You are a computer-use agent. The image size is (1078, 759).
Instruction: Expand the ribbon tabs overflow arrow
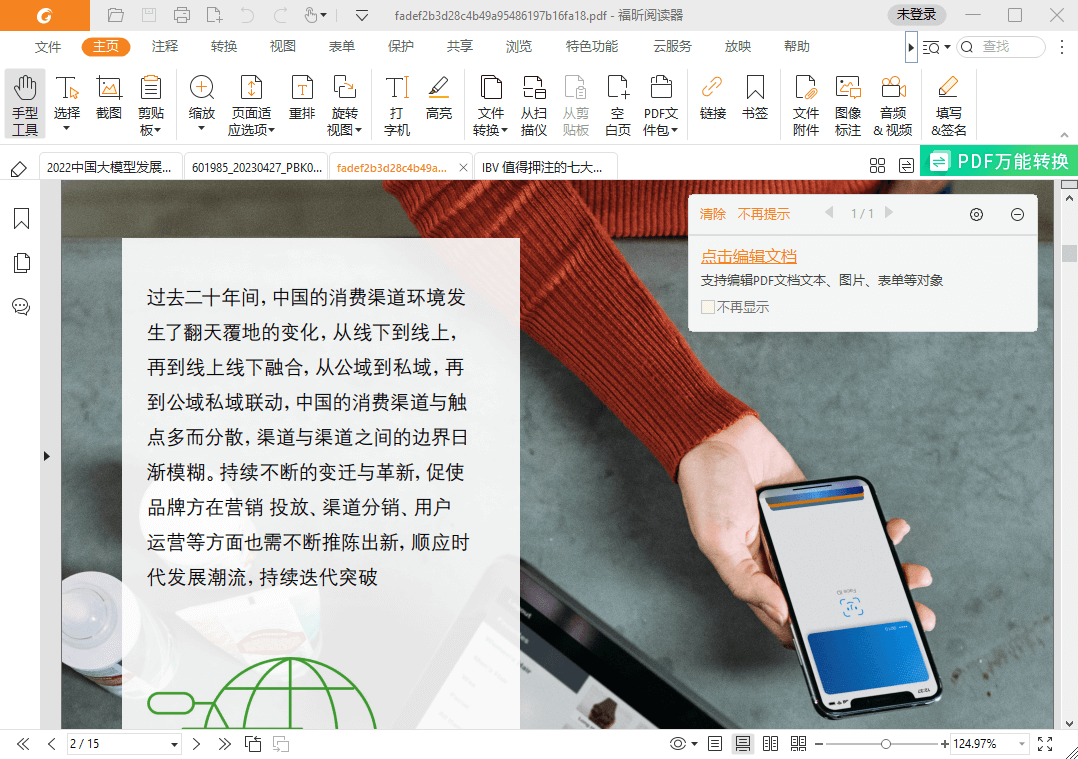click(911, 47)
